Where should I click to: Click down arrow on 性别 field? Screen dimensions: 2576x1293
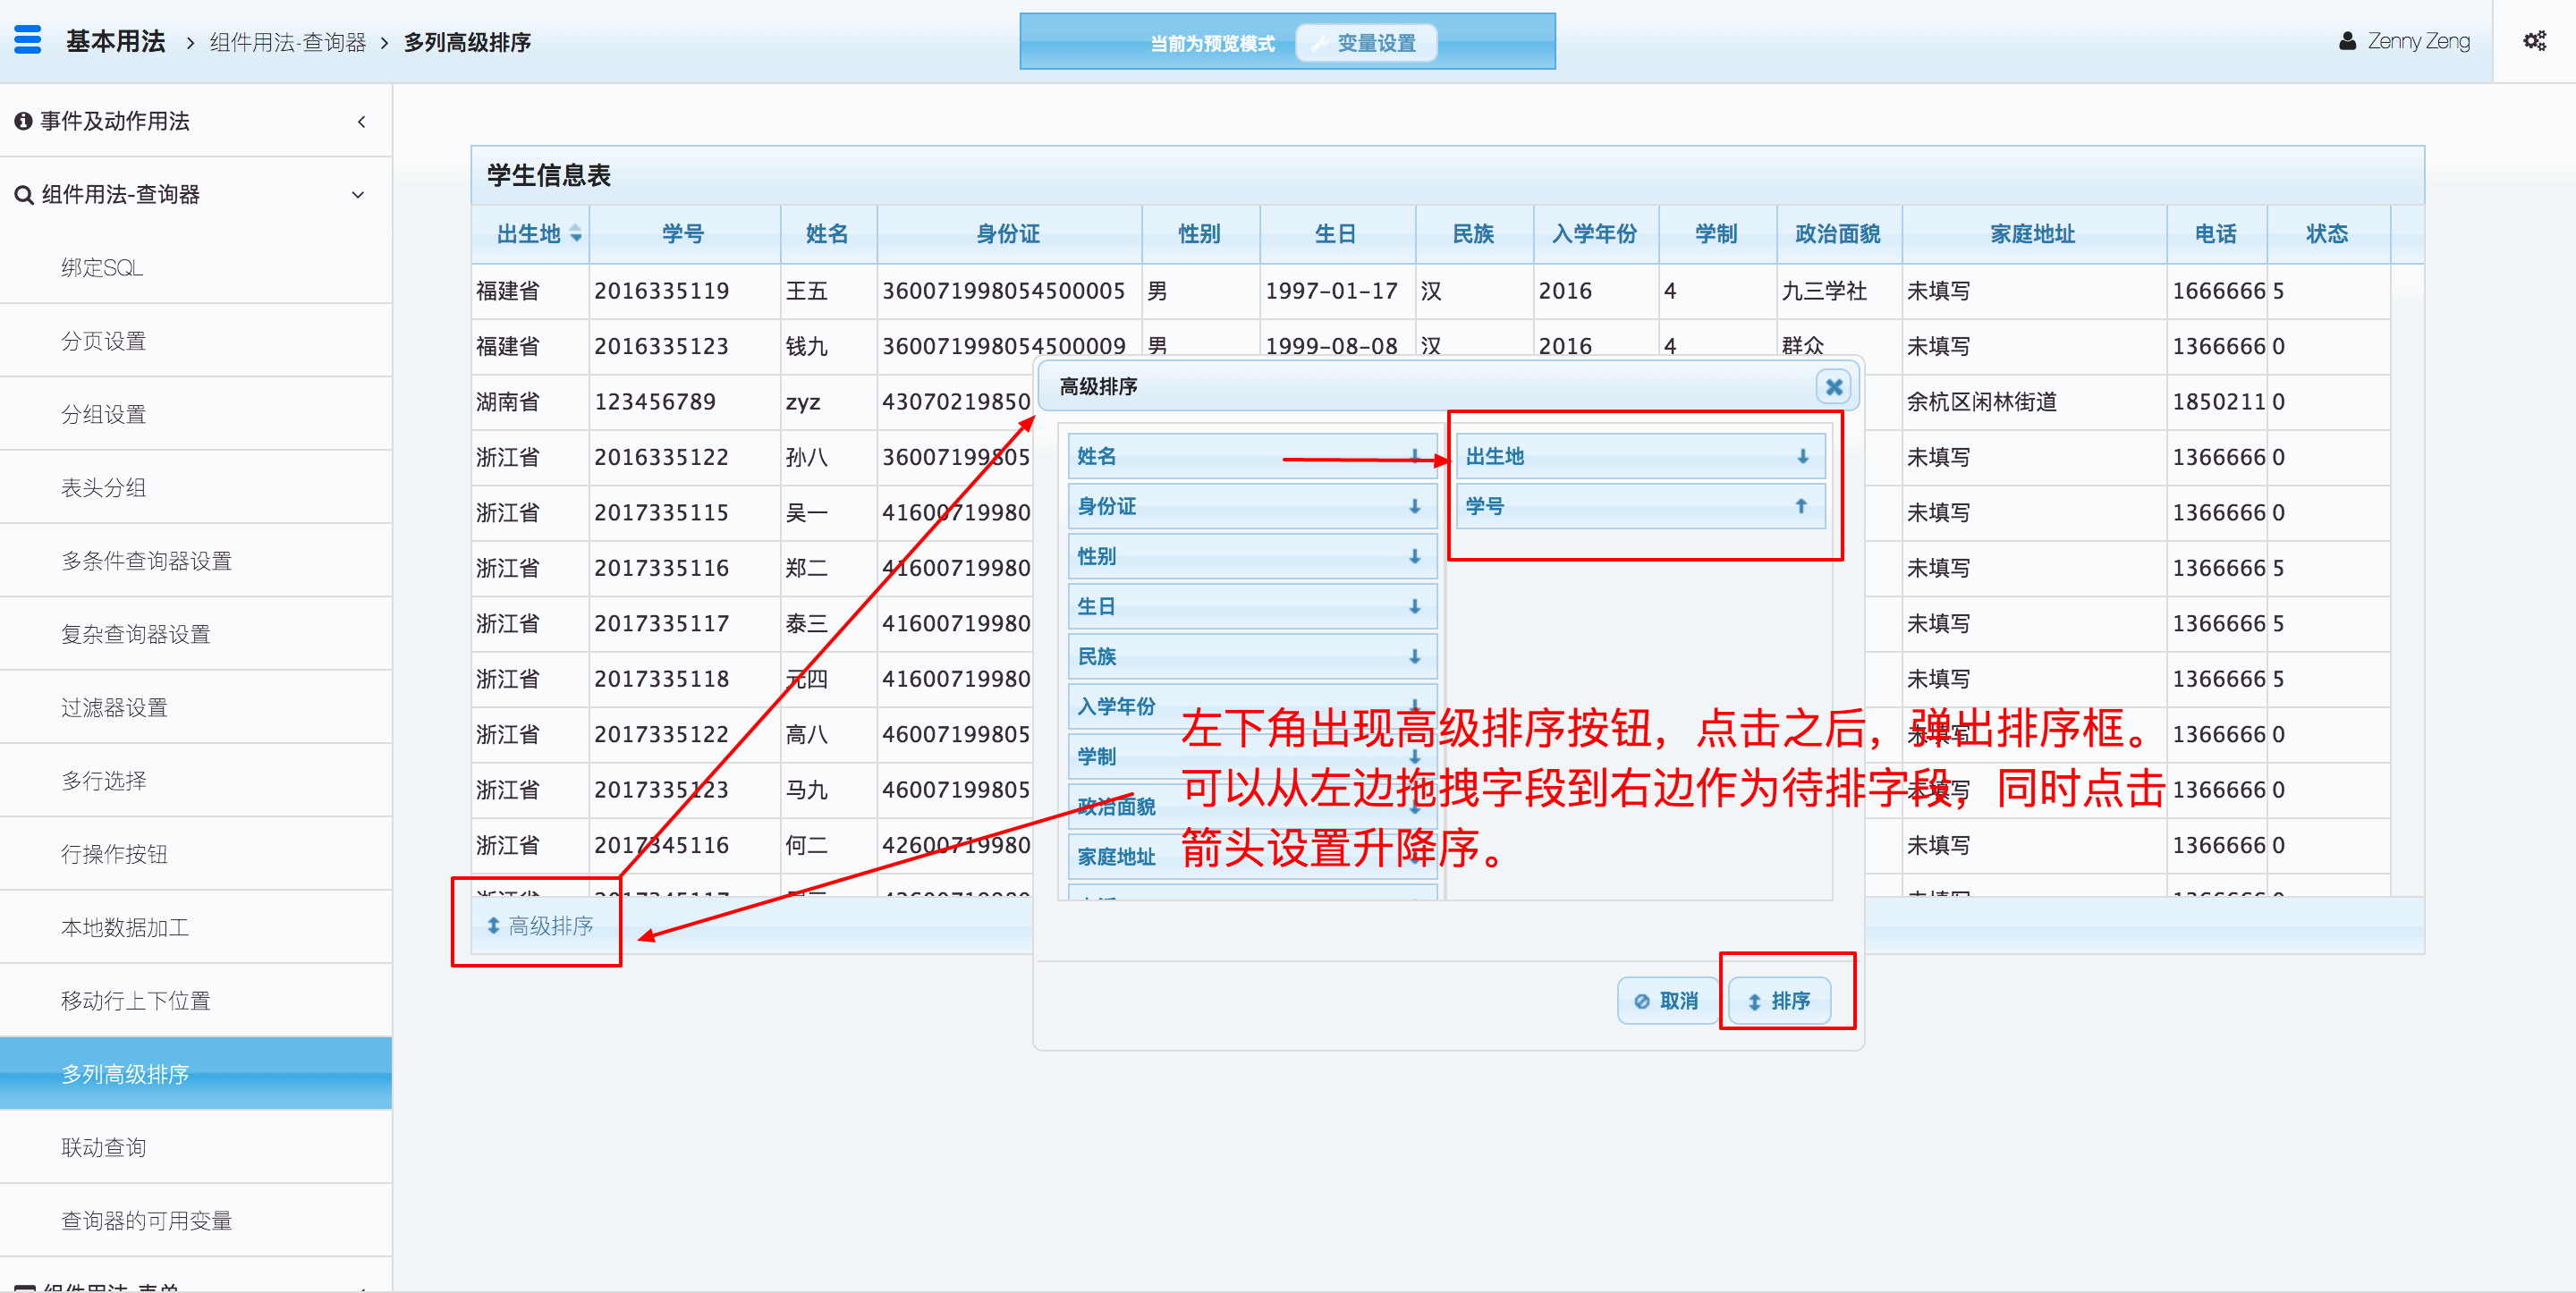1414,556
